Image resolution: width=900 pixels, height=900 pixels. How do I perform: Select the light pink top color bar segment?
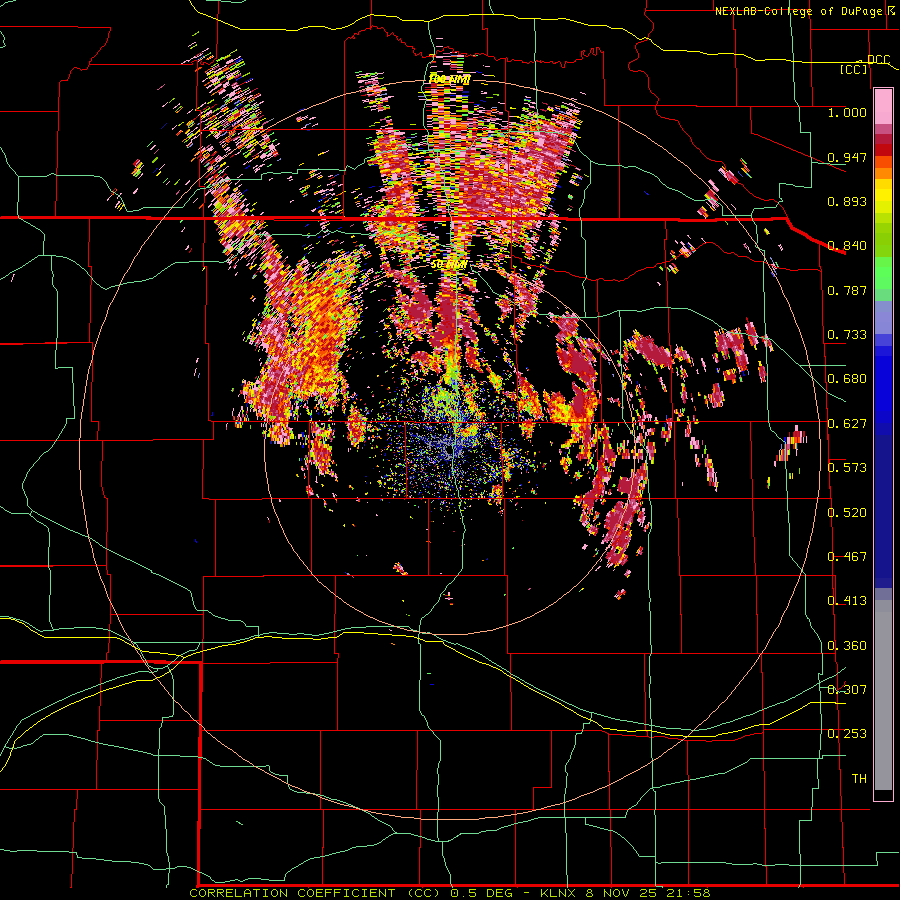click(x=883, y=106)
